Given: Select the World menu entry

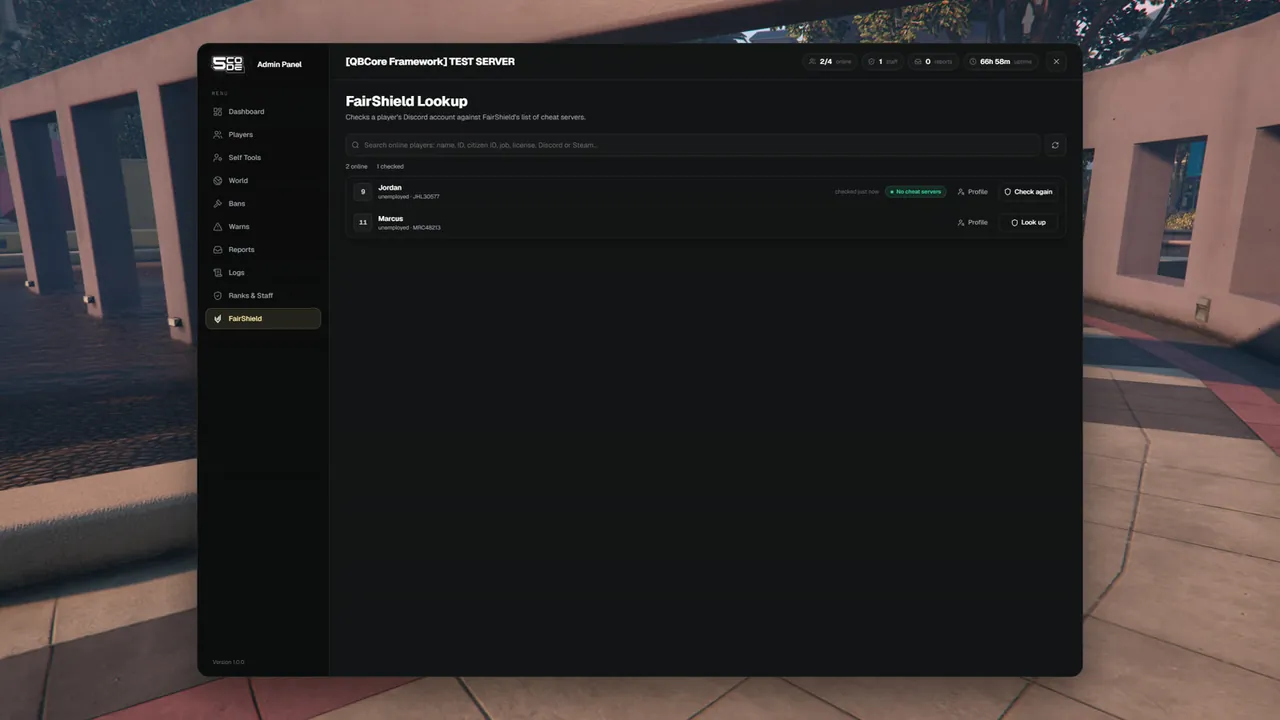Looking at the screenshot, I should pyautogui.click(x=262, y=181).
